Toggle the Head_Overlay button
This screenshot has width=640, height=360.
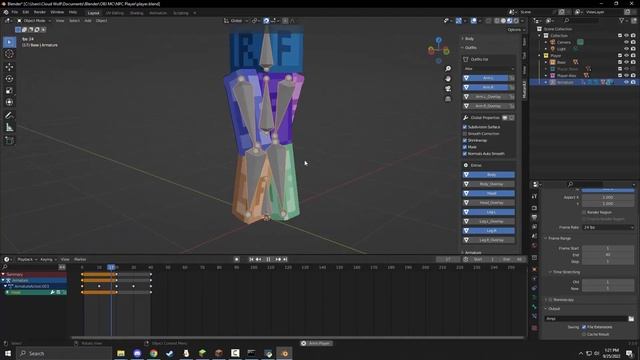489,203
